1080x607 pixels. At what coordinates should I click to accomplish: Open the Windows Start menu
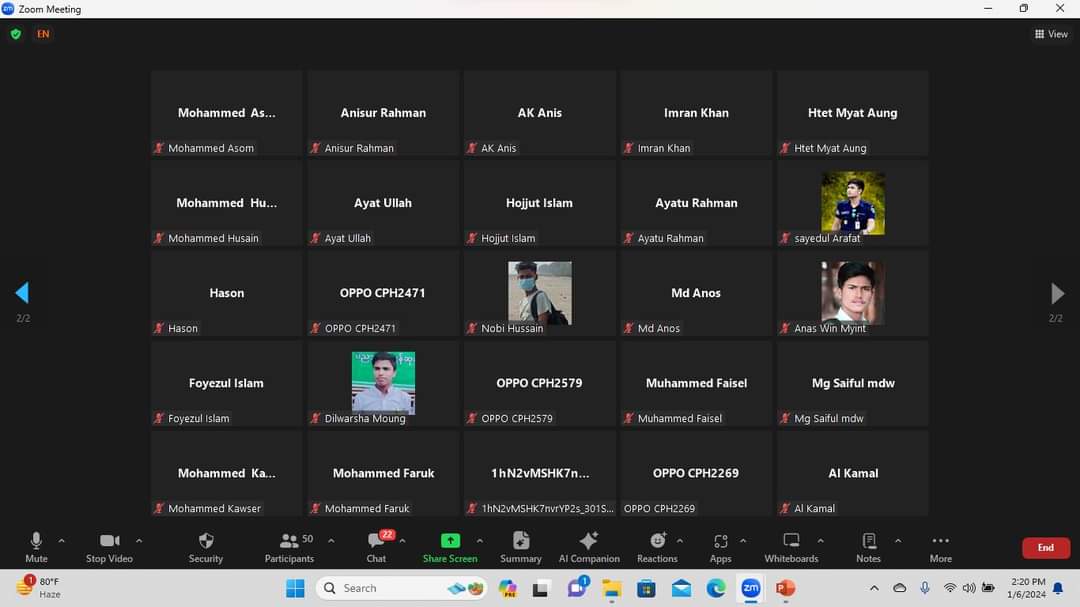[295, 588]
